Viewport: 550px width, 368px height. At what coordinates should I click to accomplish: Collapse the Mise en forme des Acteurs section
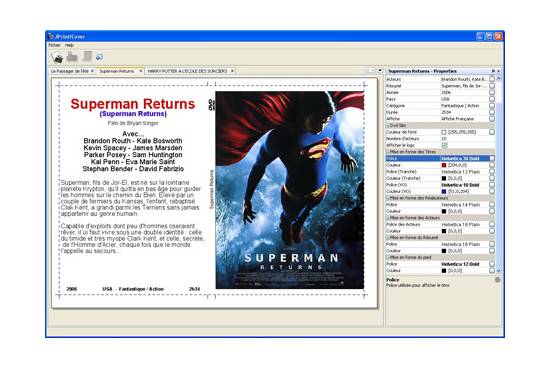(x=388, y=218)
